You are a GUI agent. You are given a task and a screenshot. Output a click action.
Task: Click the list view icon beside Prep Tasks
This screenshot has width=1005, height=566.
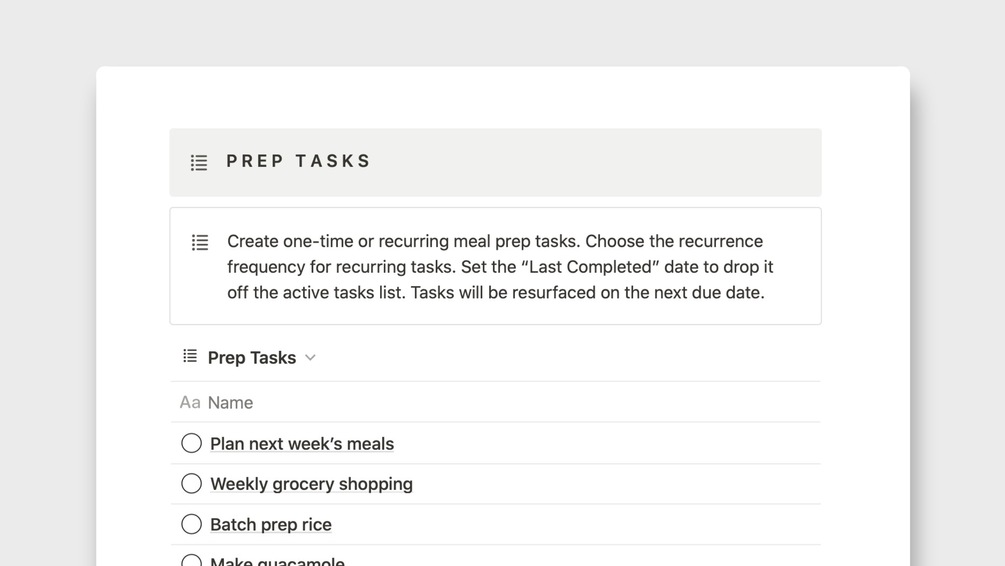tap(190, 356)
